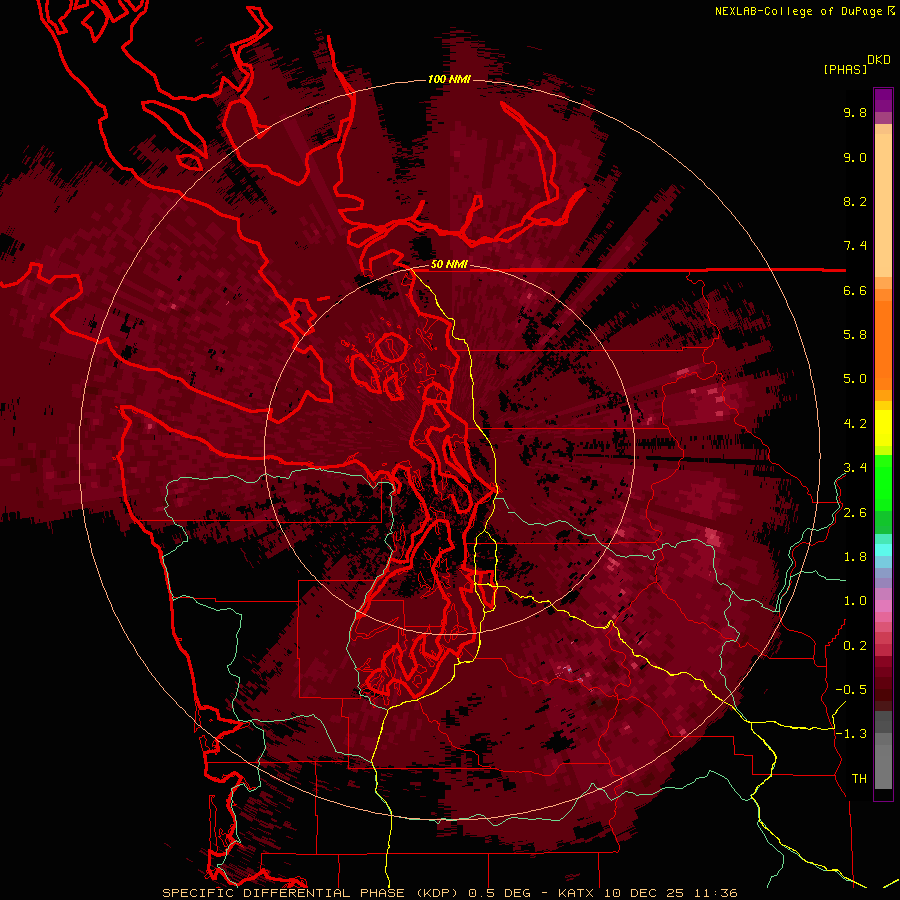The image size is (900, 900).
Task: Click the 4.2 value on color scale
Action: point(855,424)
